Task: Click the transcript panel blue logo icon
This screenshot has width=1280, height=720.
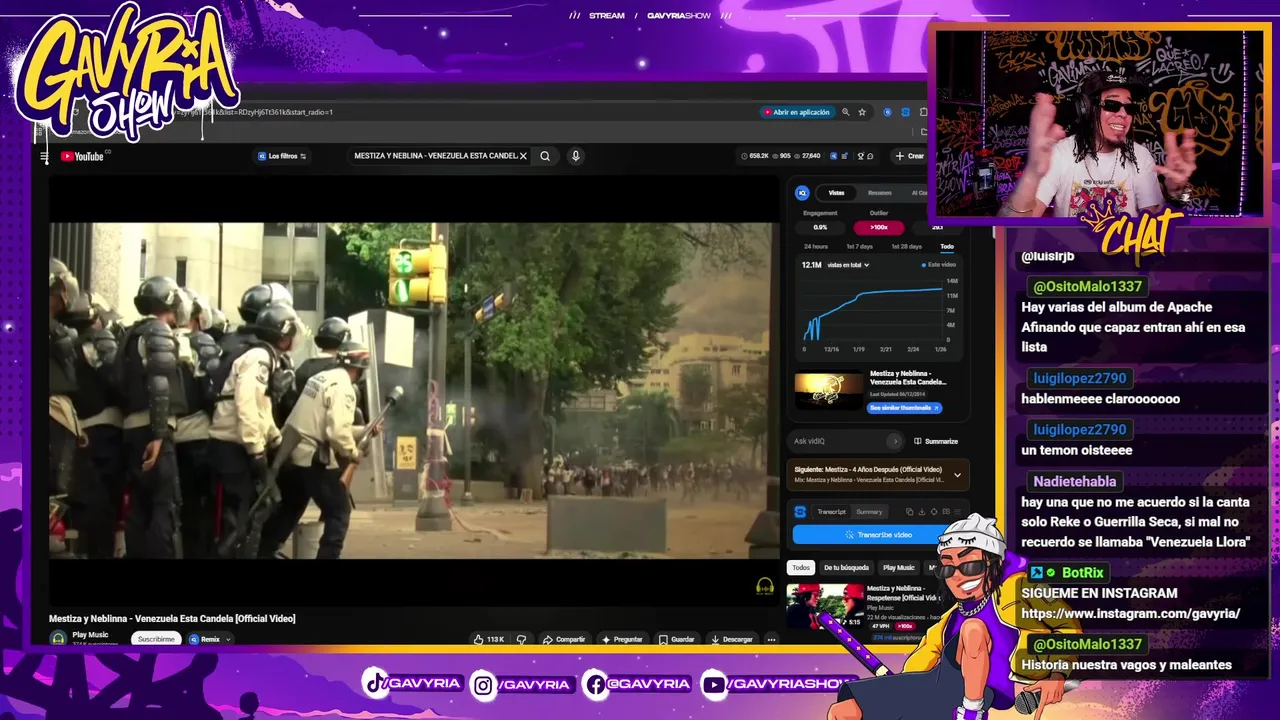Action: [800, 512]
